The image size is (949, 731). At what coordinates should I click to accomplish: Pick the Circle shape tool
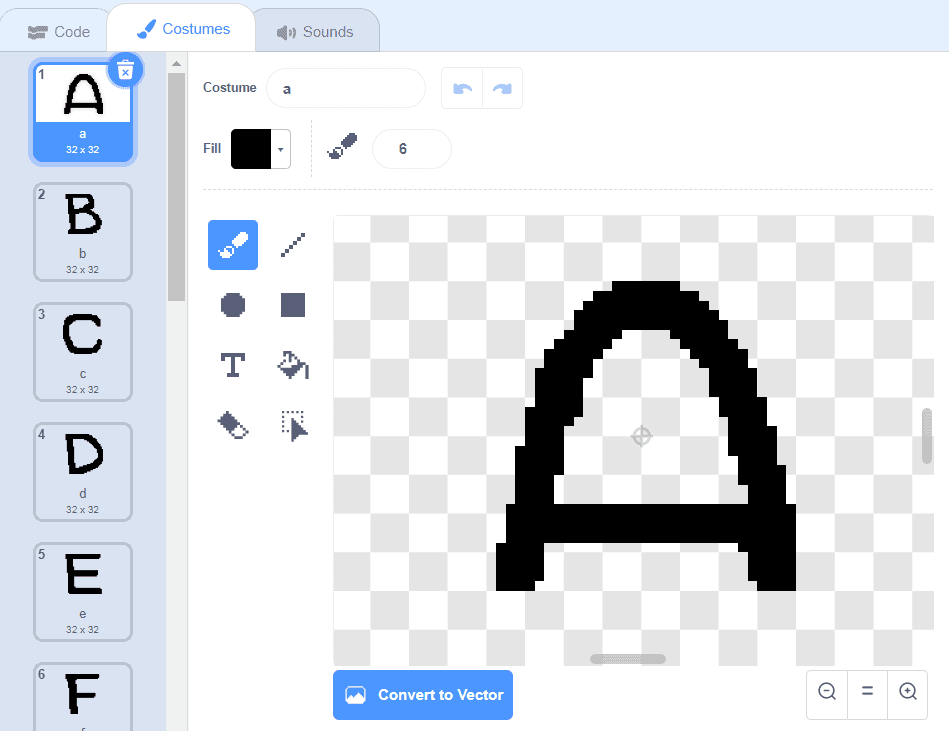[232, 305]
